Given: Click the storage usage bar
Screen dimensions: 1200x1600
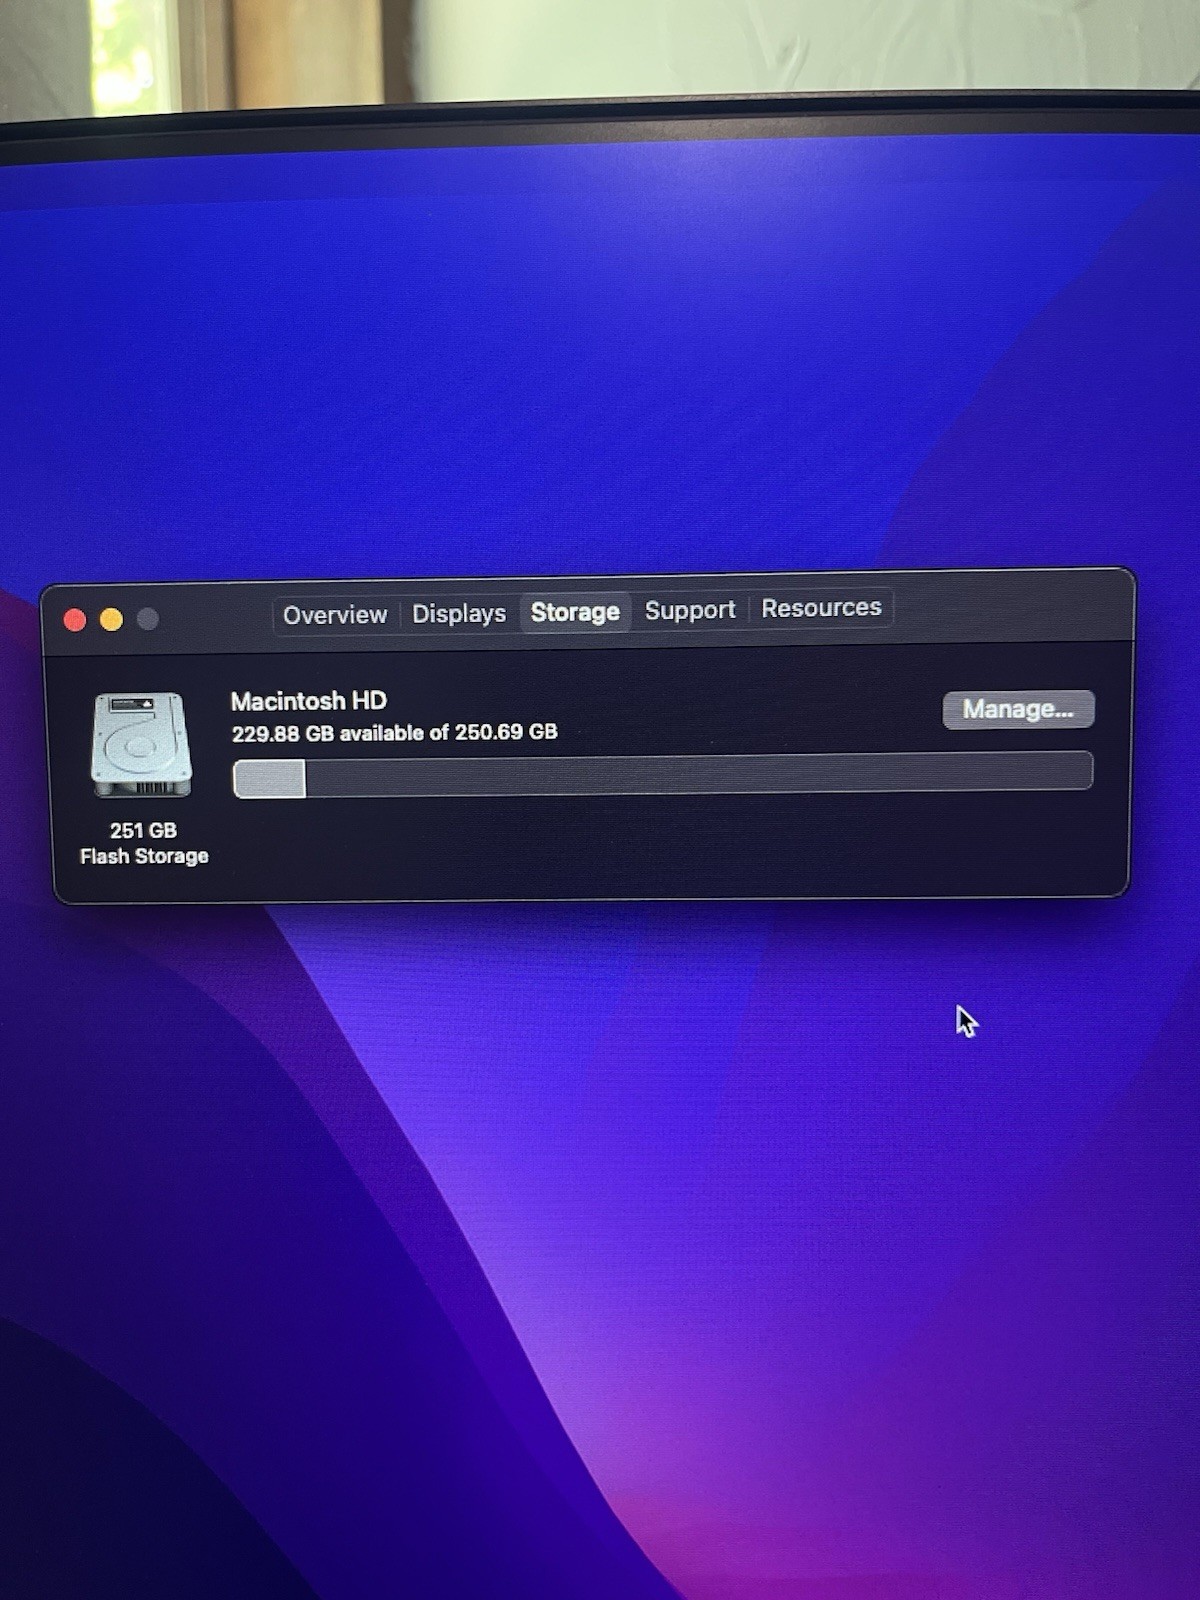Looking at the screenshot, I should point(663,774).
